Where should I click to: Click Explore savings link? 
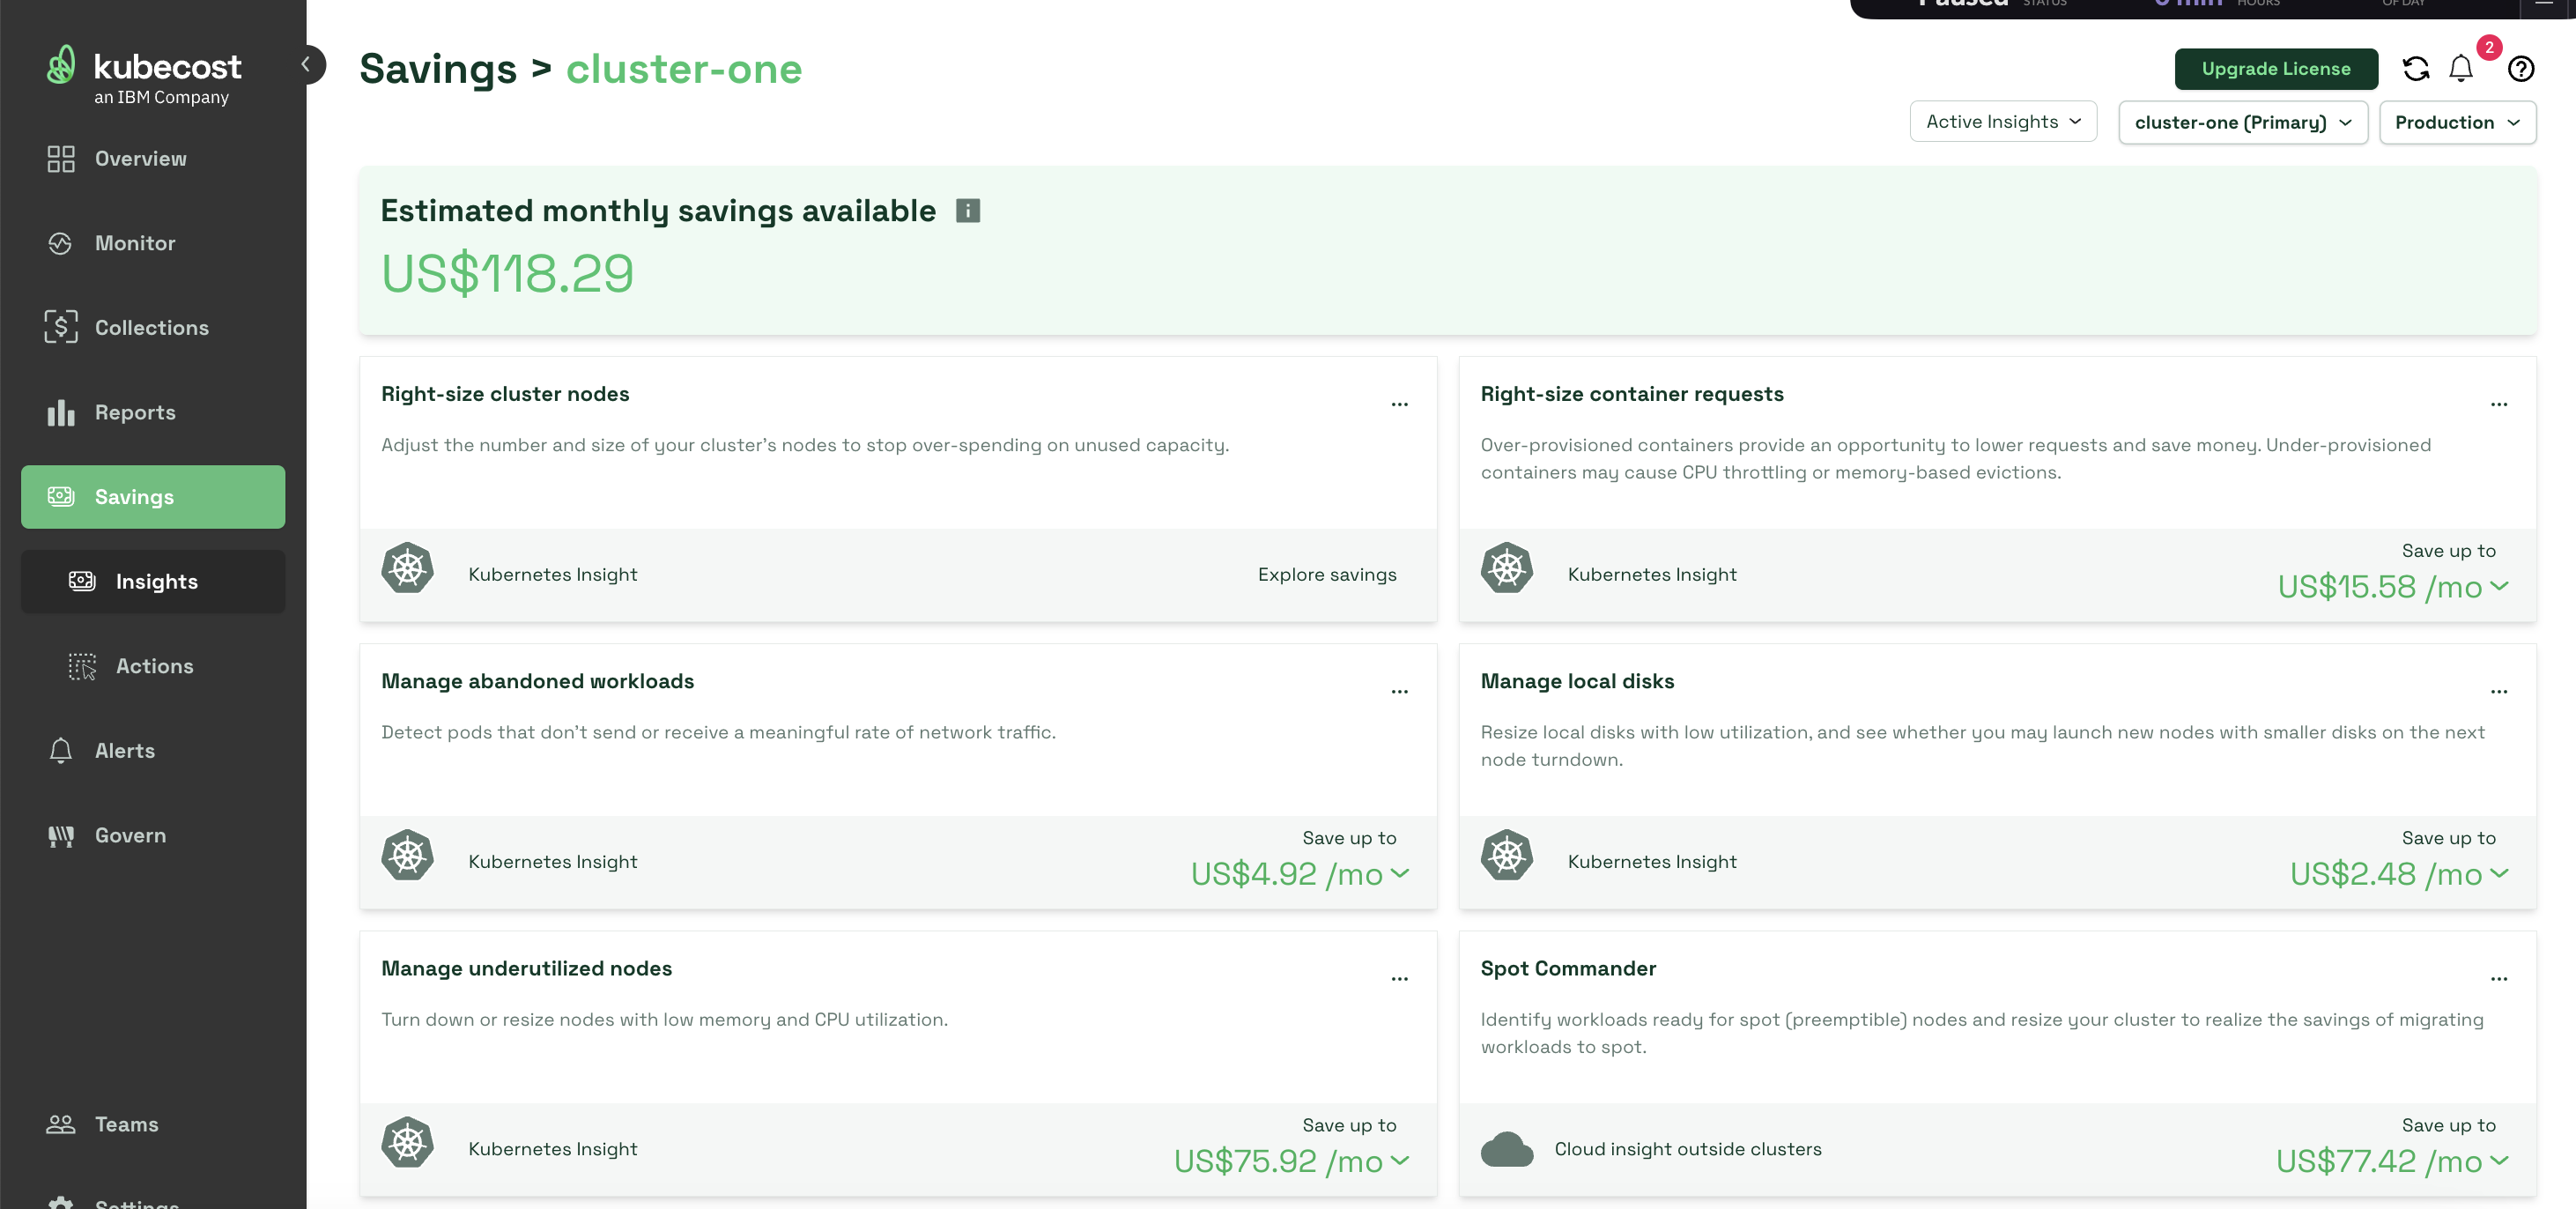pos(1326,574)
